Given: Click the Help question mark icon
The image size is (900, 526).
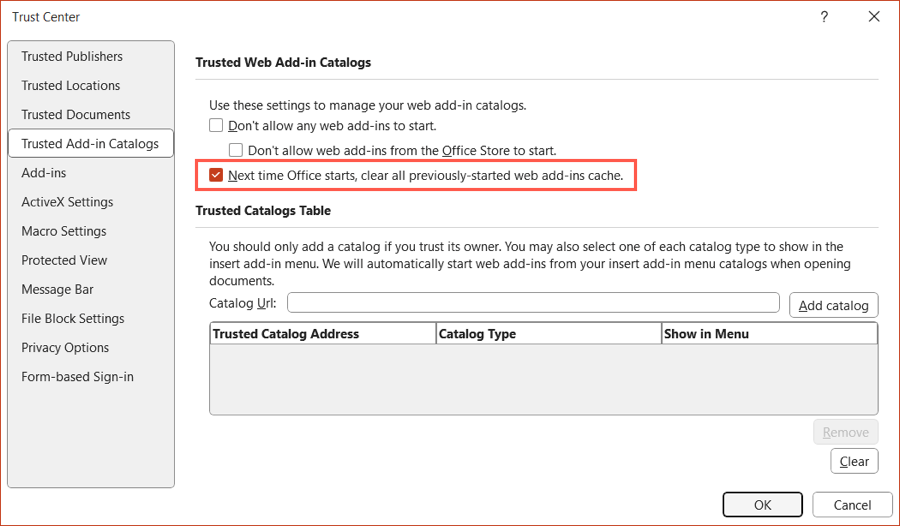Looking at the screenshot, I should click(x=824, y=17).
